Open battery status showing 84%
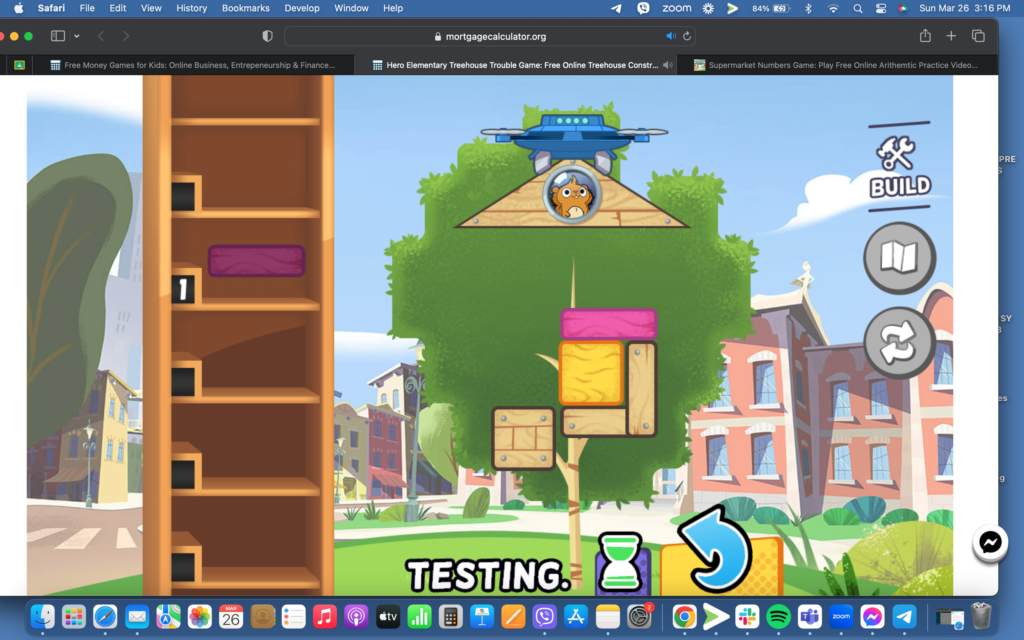 (771, 8)
